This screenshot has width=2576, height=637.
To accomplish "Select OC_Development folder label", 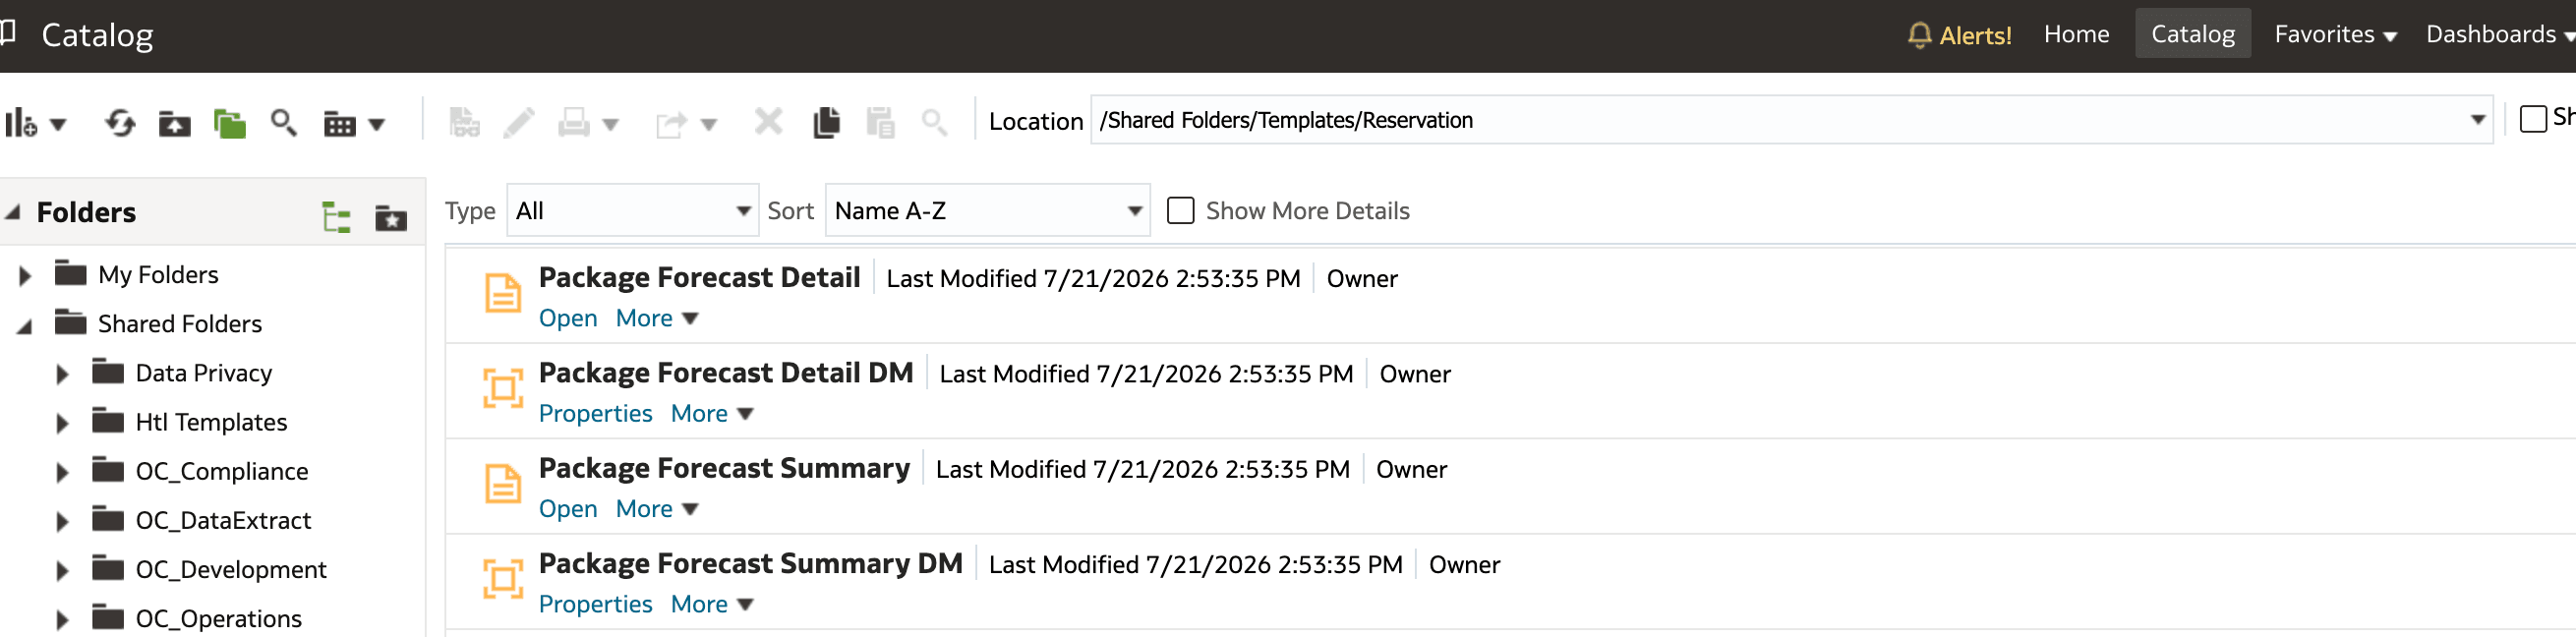I will [231, 569].
